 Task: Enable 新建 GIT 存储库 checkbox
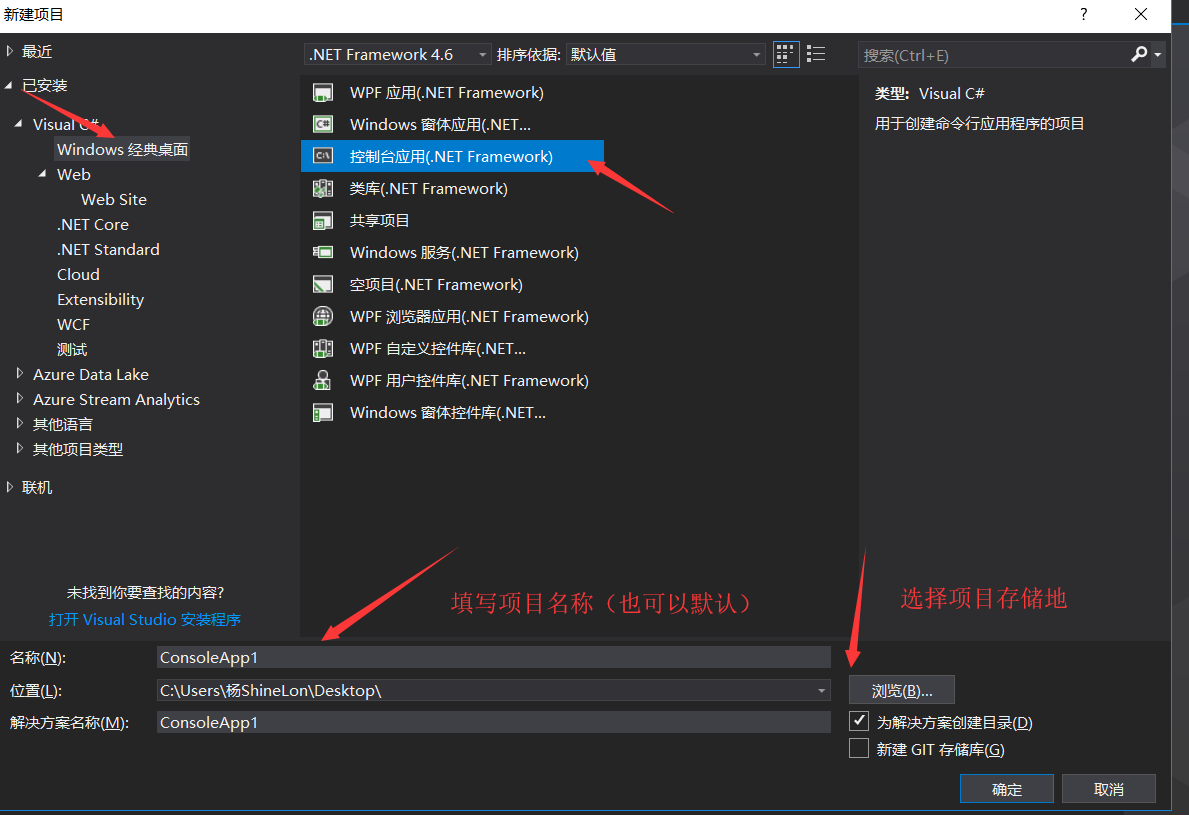click(x=859, y=748)
